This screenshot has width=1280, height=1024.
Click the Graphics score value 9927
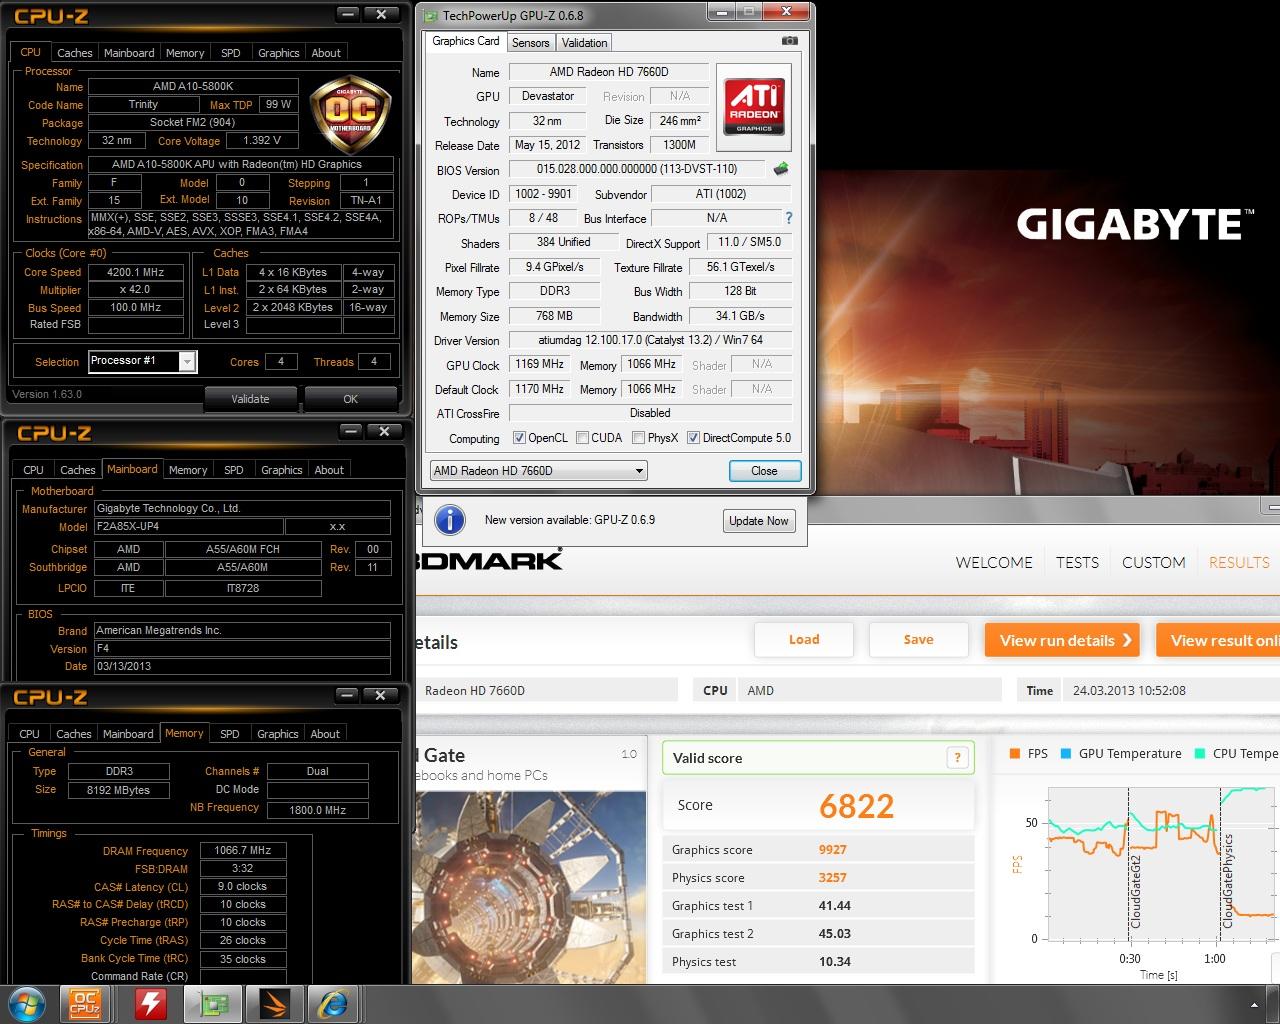[x=832, y=850]
